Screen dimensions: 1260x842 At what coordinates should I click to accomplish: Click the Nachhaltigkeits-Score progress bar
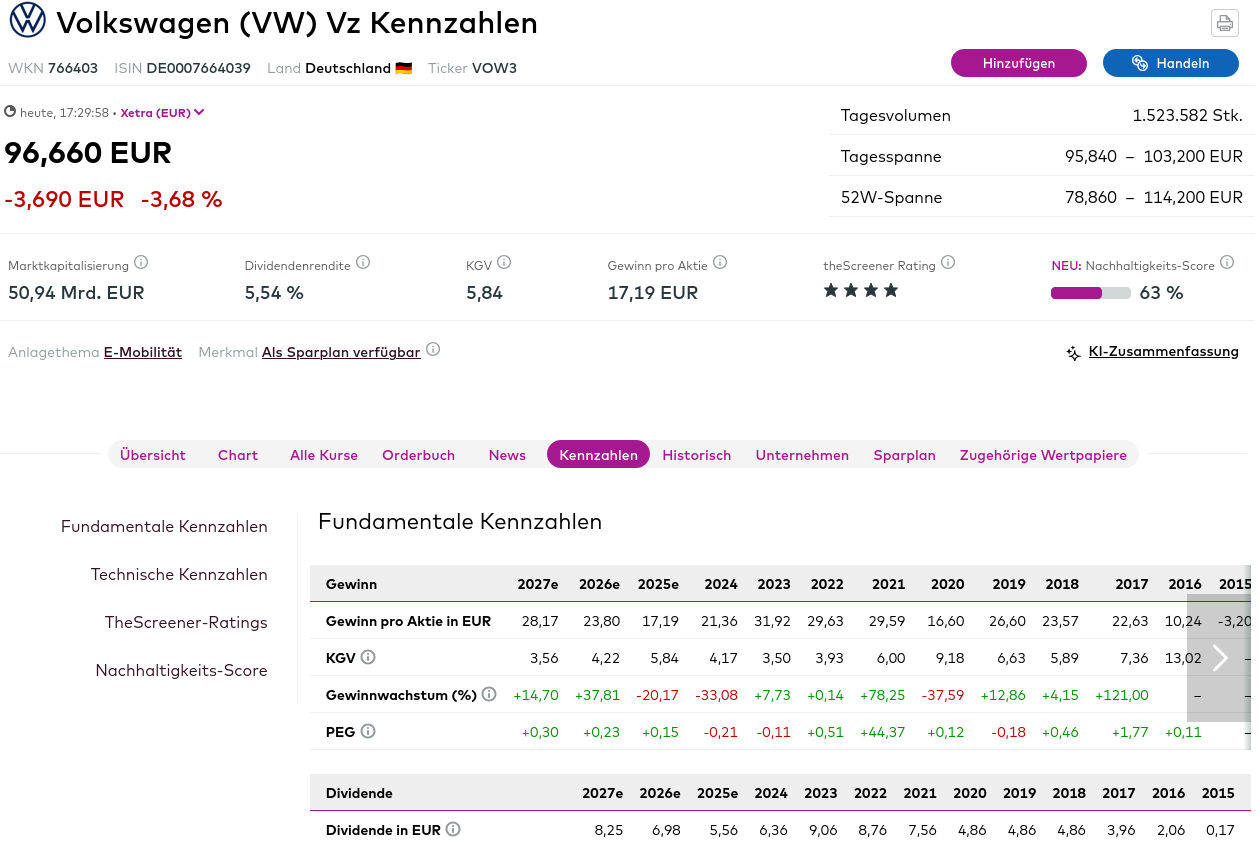coord(1090,293)
